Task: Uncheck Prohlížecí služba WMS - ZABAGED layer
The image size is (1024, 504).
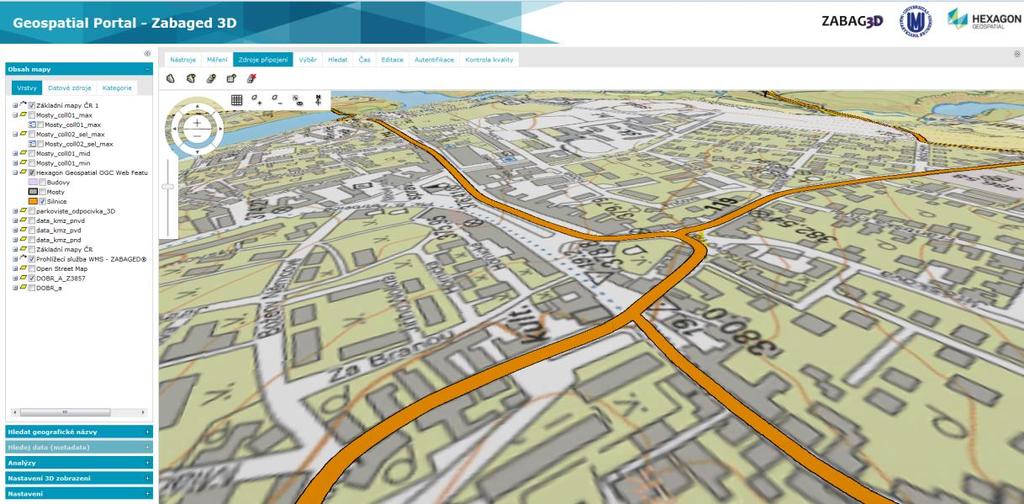Action: [32, 259]
